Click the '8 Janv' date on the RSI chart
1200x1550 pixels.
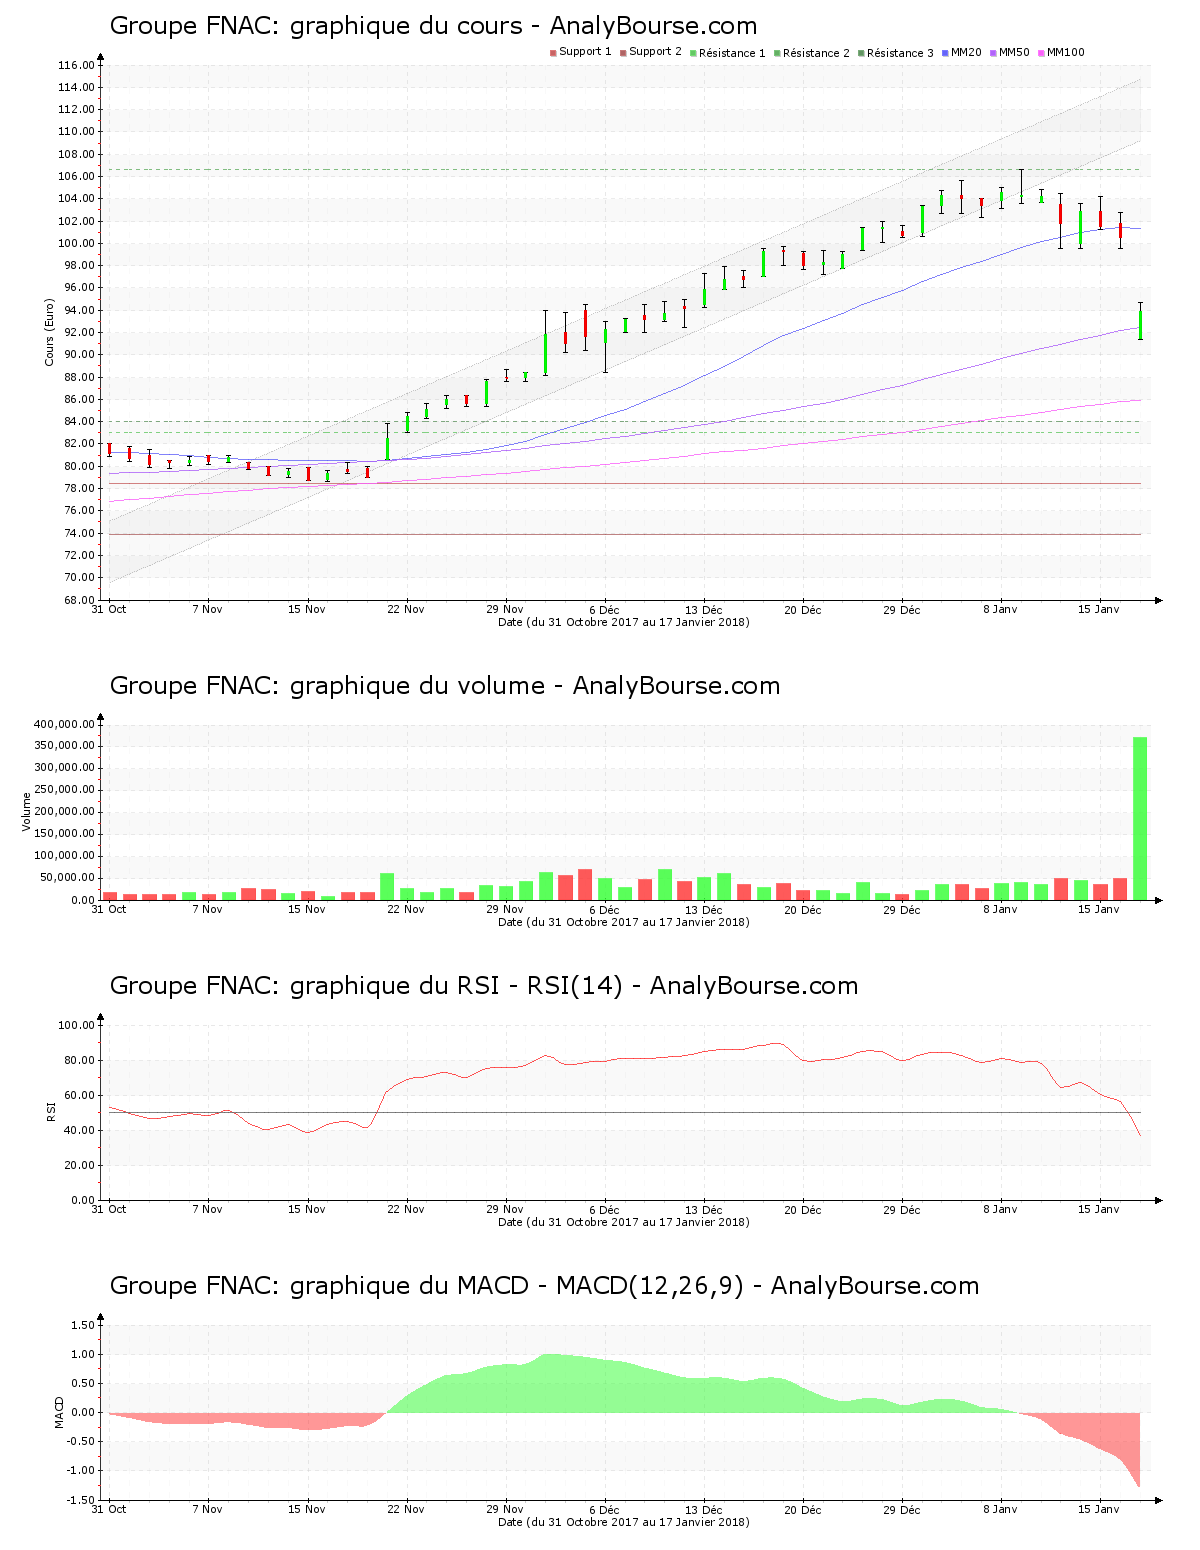[x=1000, y=1209]
